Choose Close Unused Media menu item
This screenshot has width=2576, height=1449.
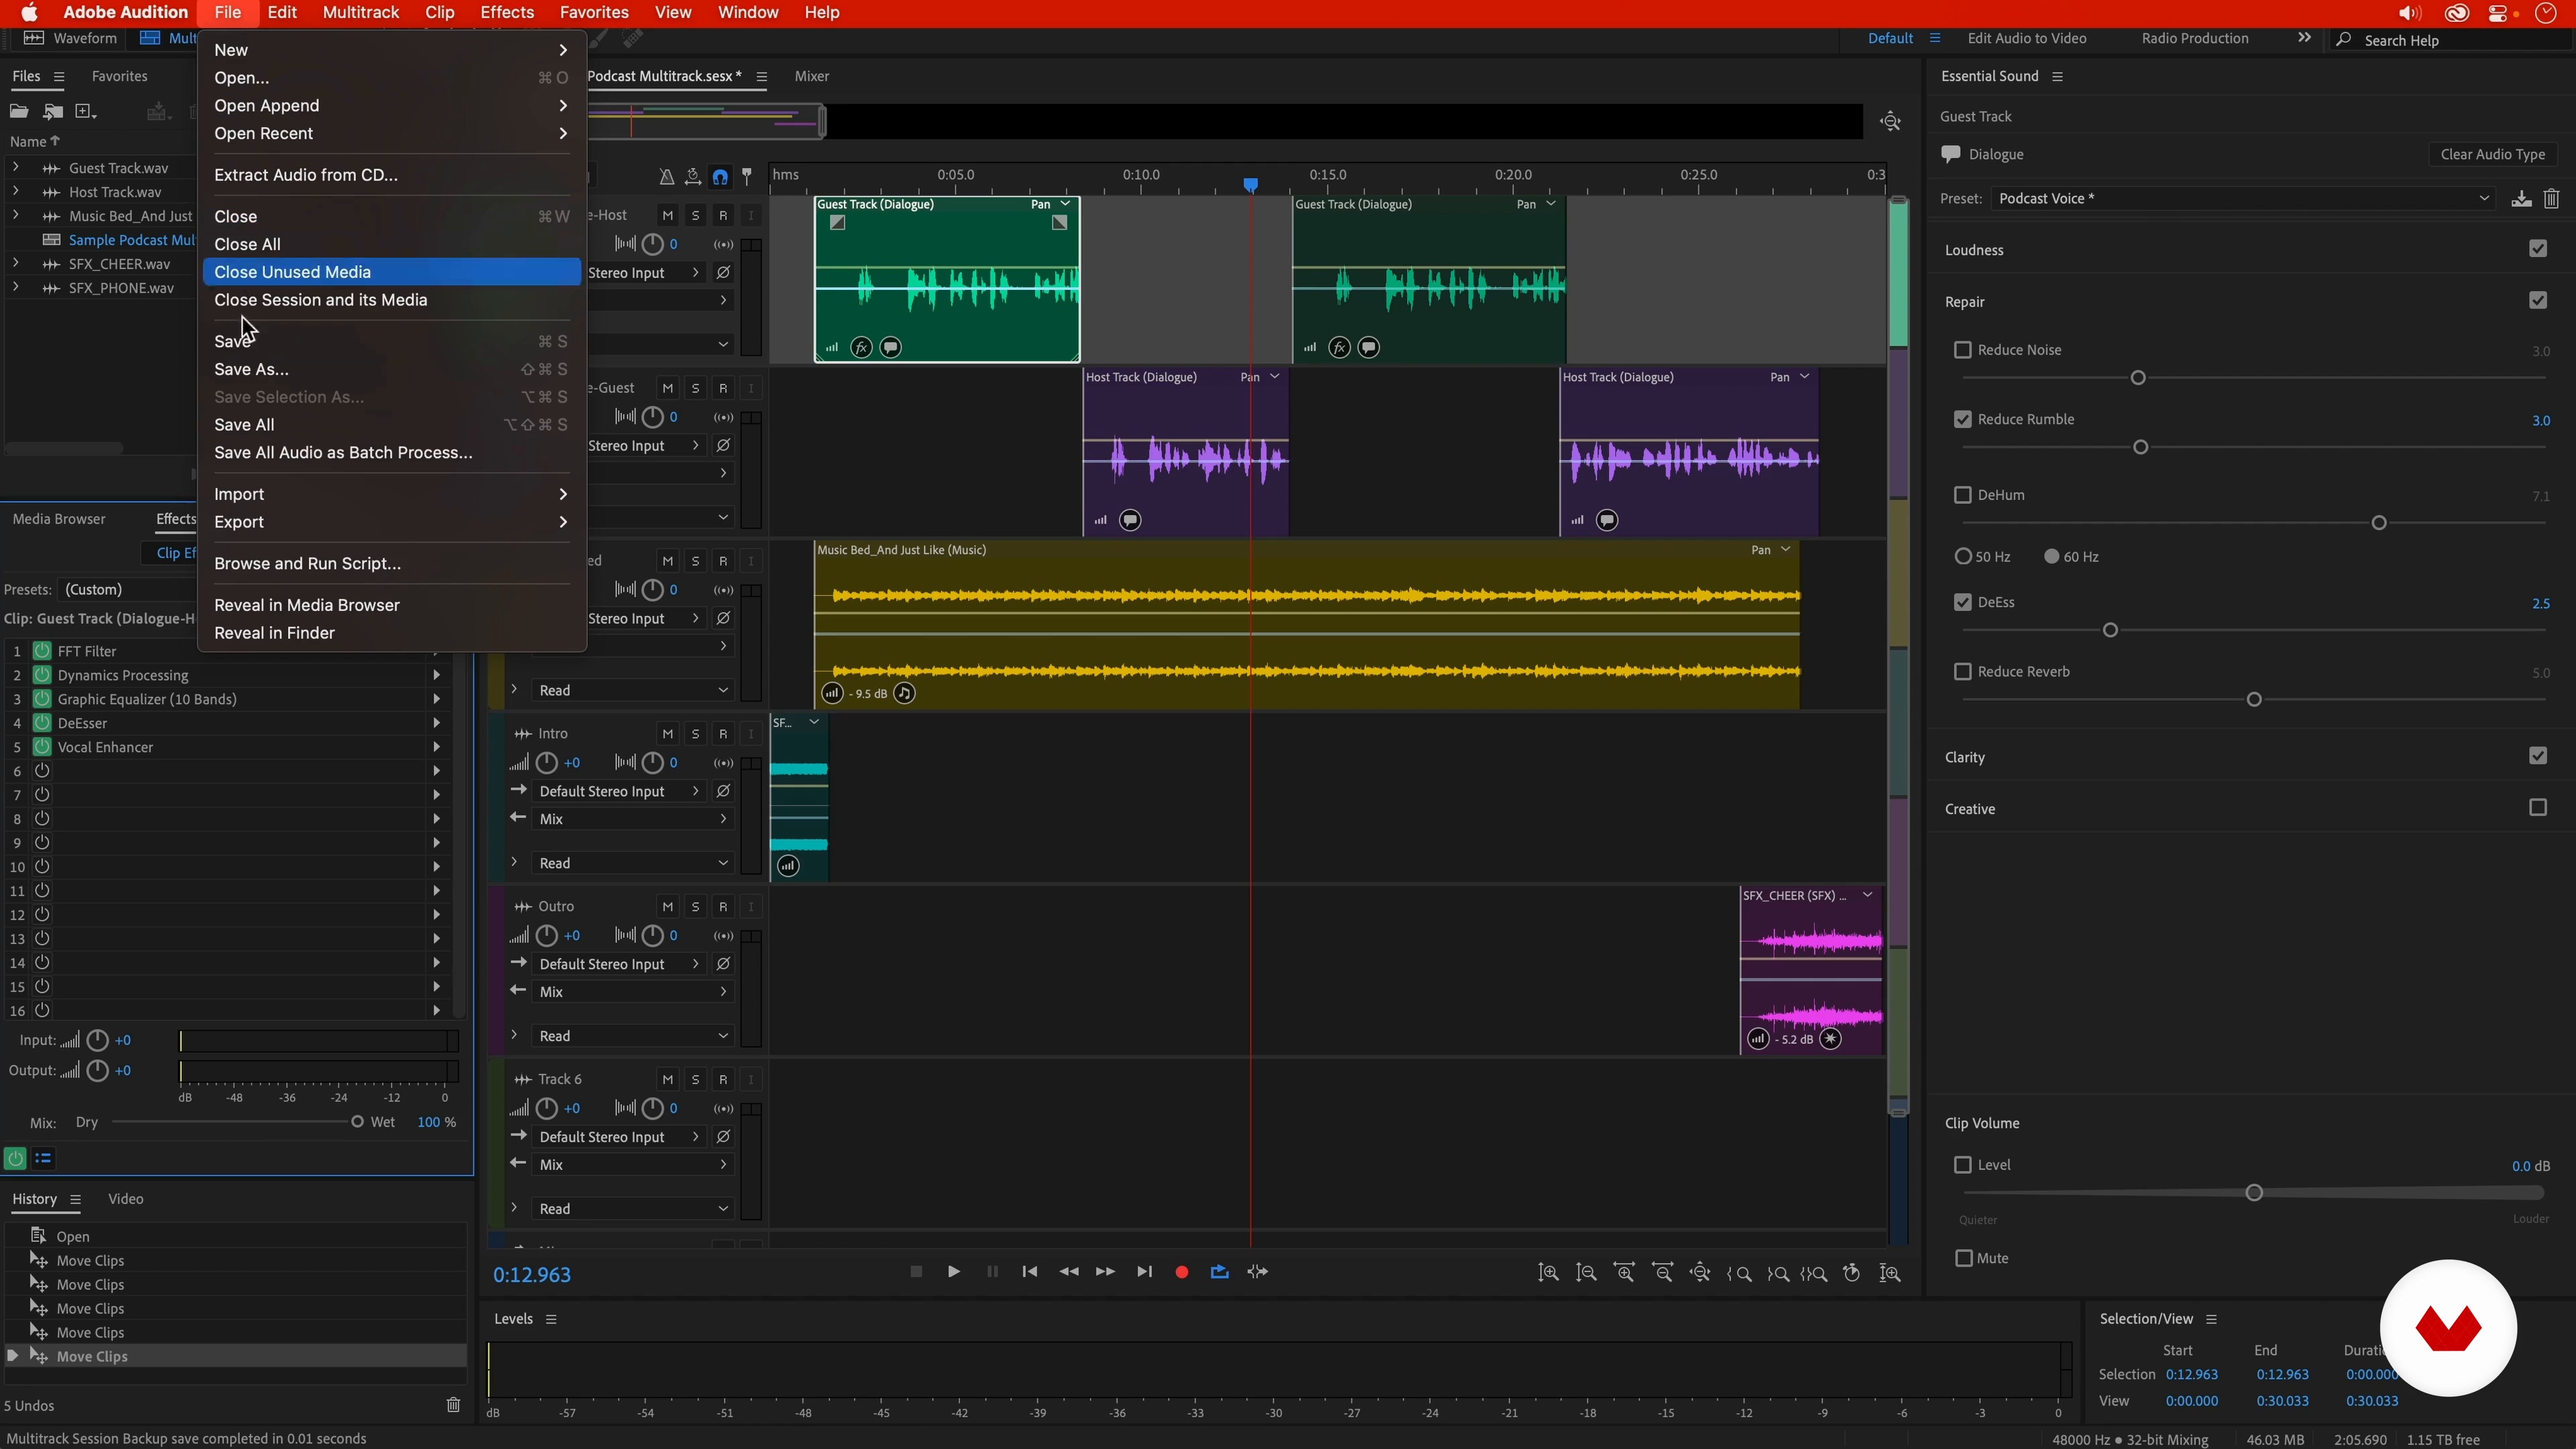point(391,272)
